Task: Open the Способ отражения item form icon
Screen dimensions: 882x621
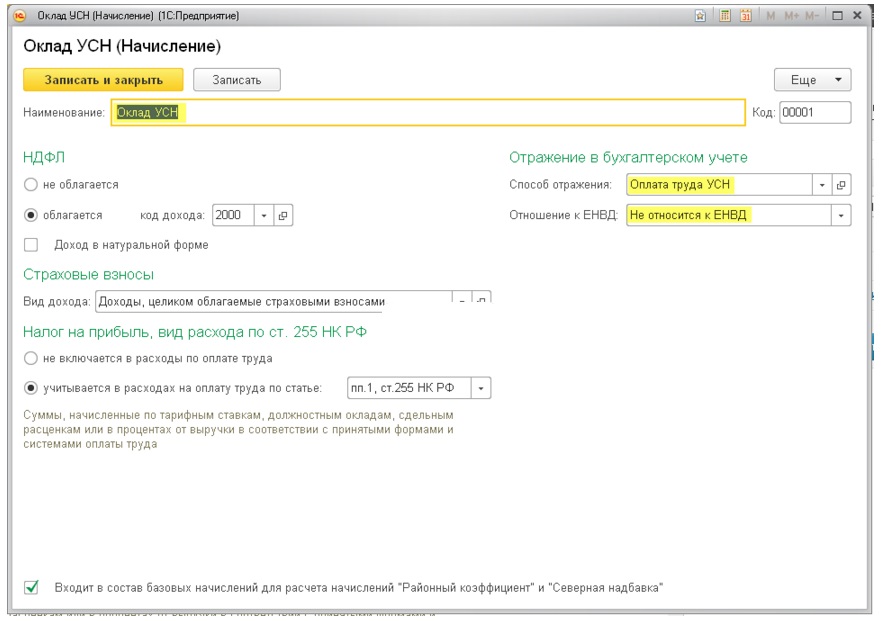Action: pos(841,184)
